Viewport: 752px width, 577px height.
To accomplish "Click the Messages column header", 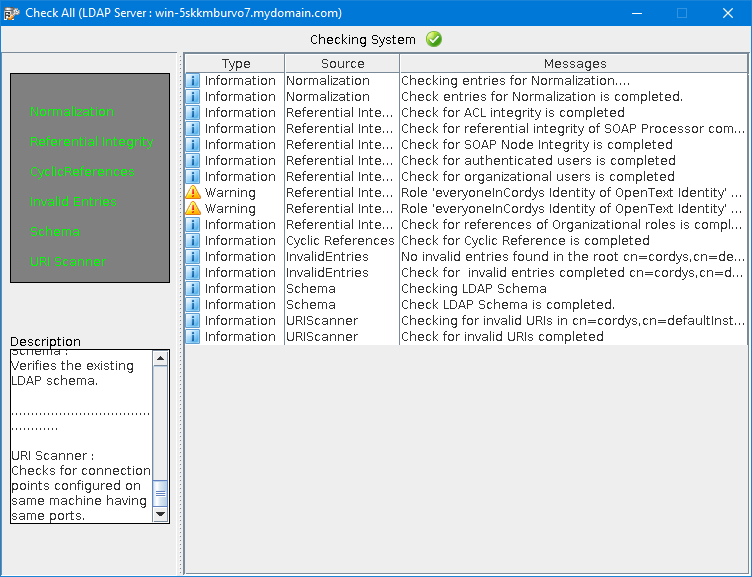I will click(574, 63).
